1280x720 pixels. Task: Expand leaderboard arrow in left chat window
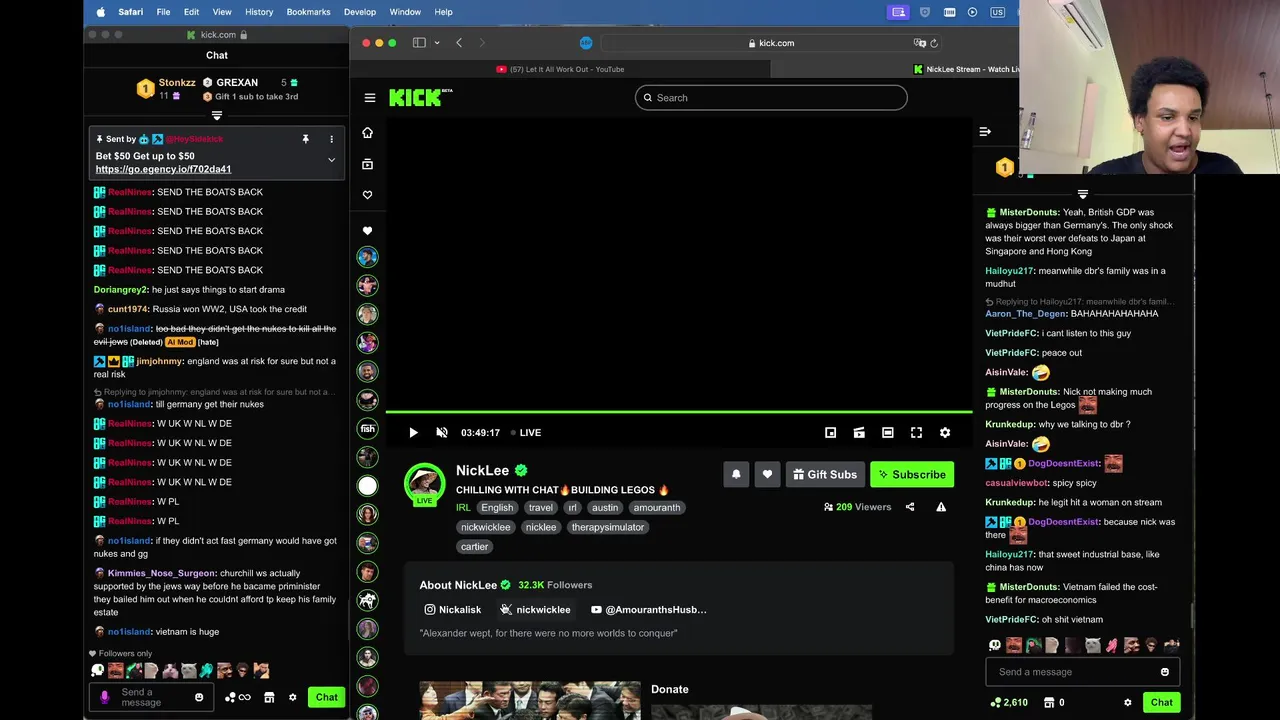(x=217, y=116)
